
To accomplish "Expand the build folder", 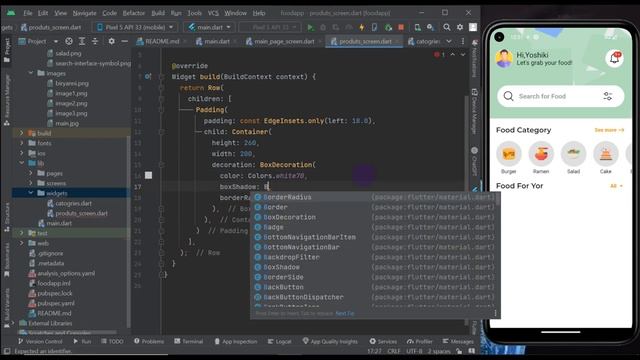I will point(22,133).
